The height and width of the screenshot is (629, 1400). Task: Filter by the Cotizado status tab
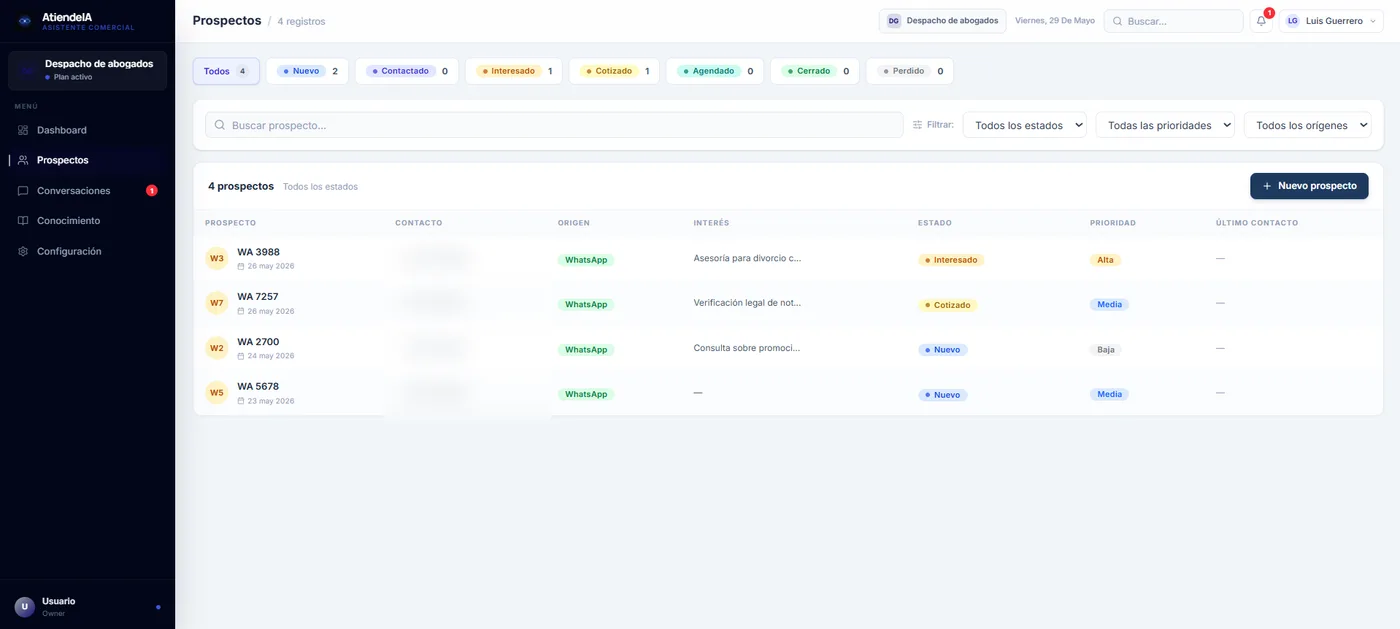[614, 71]
